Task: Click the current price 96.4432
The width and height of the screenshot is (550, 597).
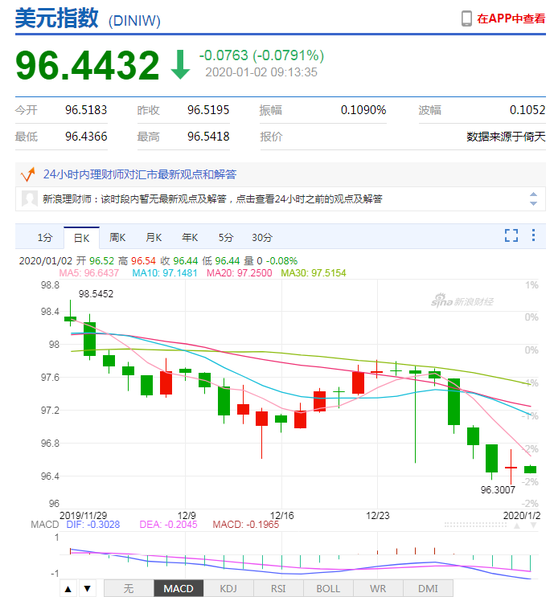Action: pyautogui.click(x=87, y=65)
